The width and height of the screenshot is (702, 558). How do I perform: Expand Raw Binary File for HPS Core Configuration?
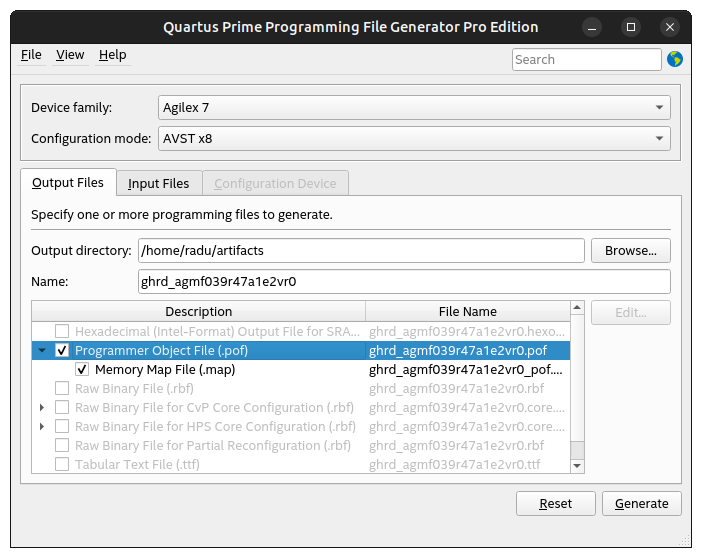[42, 426]
